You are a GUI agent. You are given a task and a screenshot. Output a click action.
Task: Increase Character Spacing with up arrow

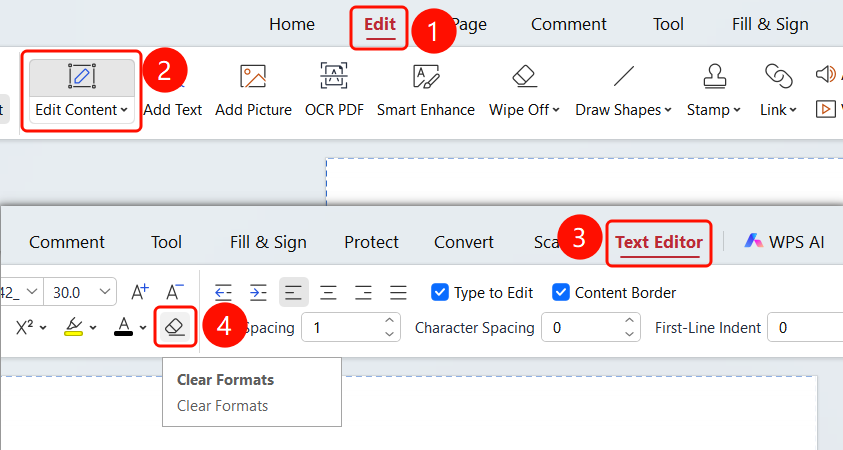(630, 320)
